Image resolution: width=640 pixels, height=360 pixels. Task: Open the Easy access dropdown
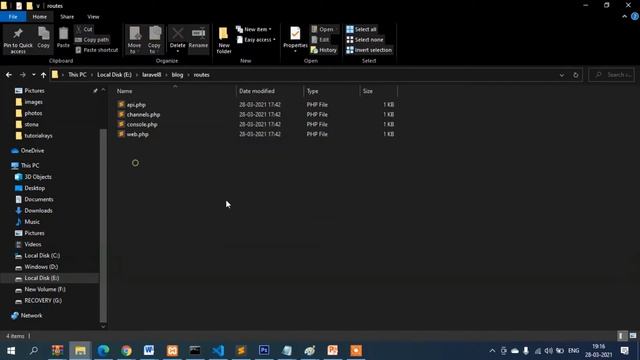[x=256, y=40]
